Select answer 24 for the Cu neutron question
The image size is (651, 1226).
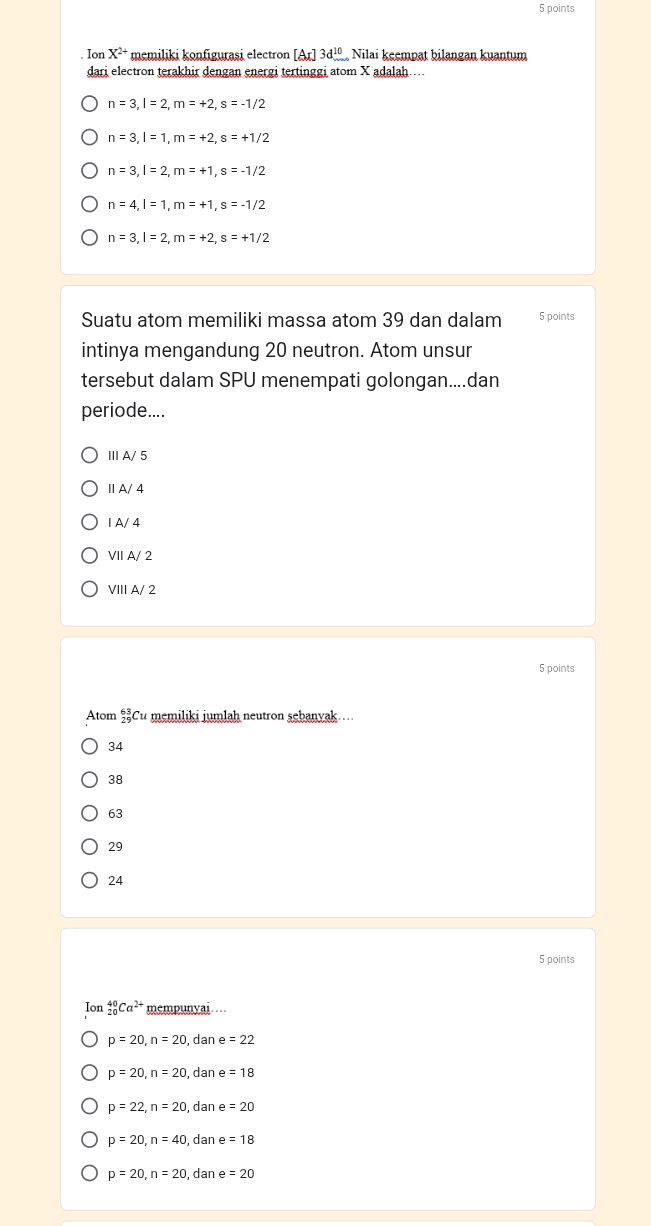[x=89, y=880]
